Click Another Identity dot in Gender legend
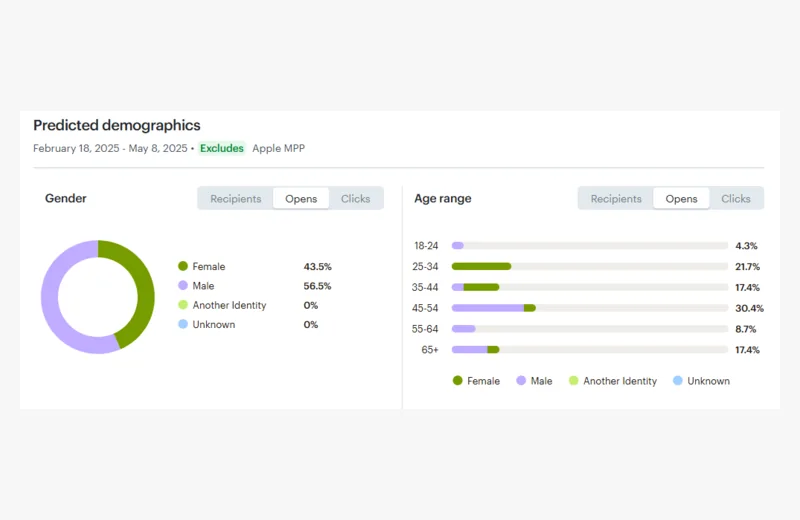Image resolution: width=800 pixels, height=520 pixels. pyautogui.click(x=183, y=305)
